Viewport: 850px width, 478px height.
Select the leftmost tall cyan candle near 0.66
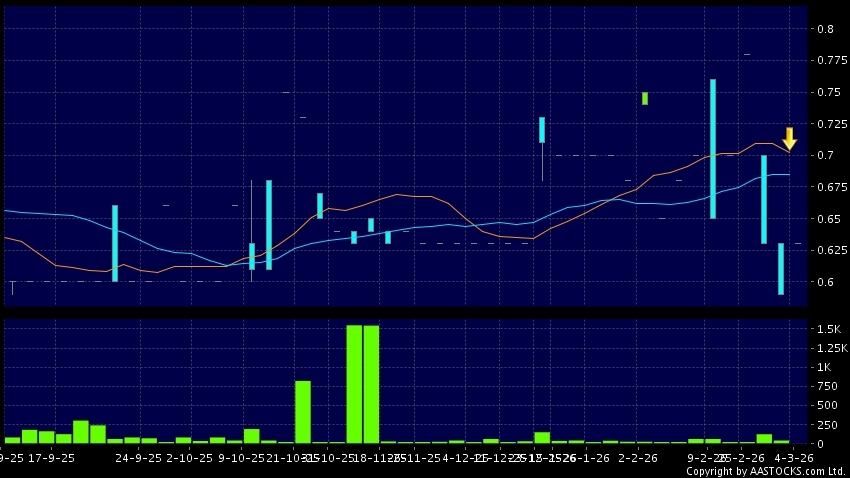115,243
